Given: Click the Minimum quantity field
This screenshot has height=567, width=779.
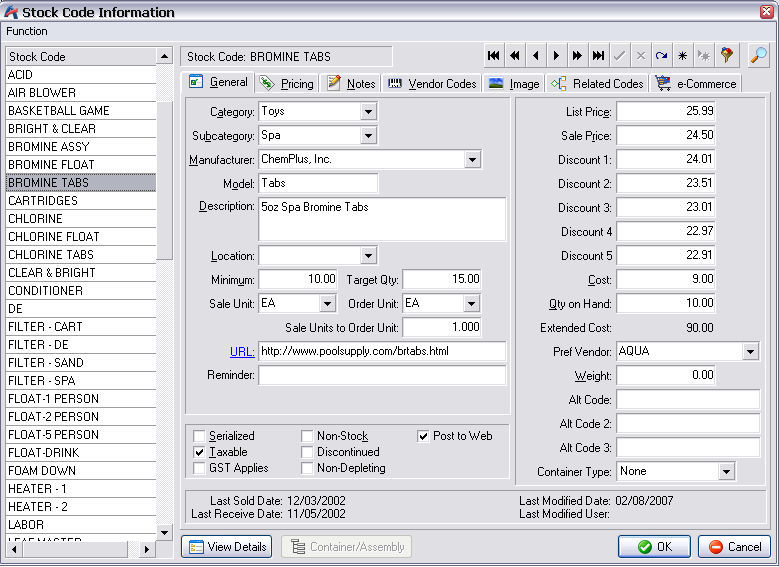Looking at the screenshot, I should coord(298,279).
